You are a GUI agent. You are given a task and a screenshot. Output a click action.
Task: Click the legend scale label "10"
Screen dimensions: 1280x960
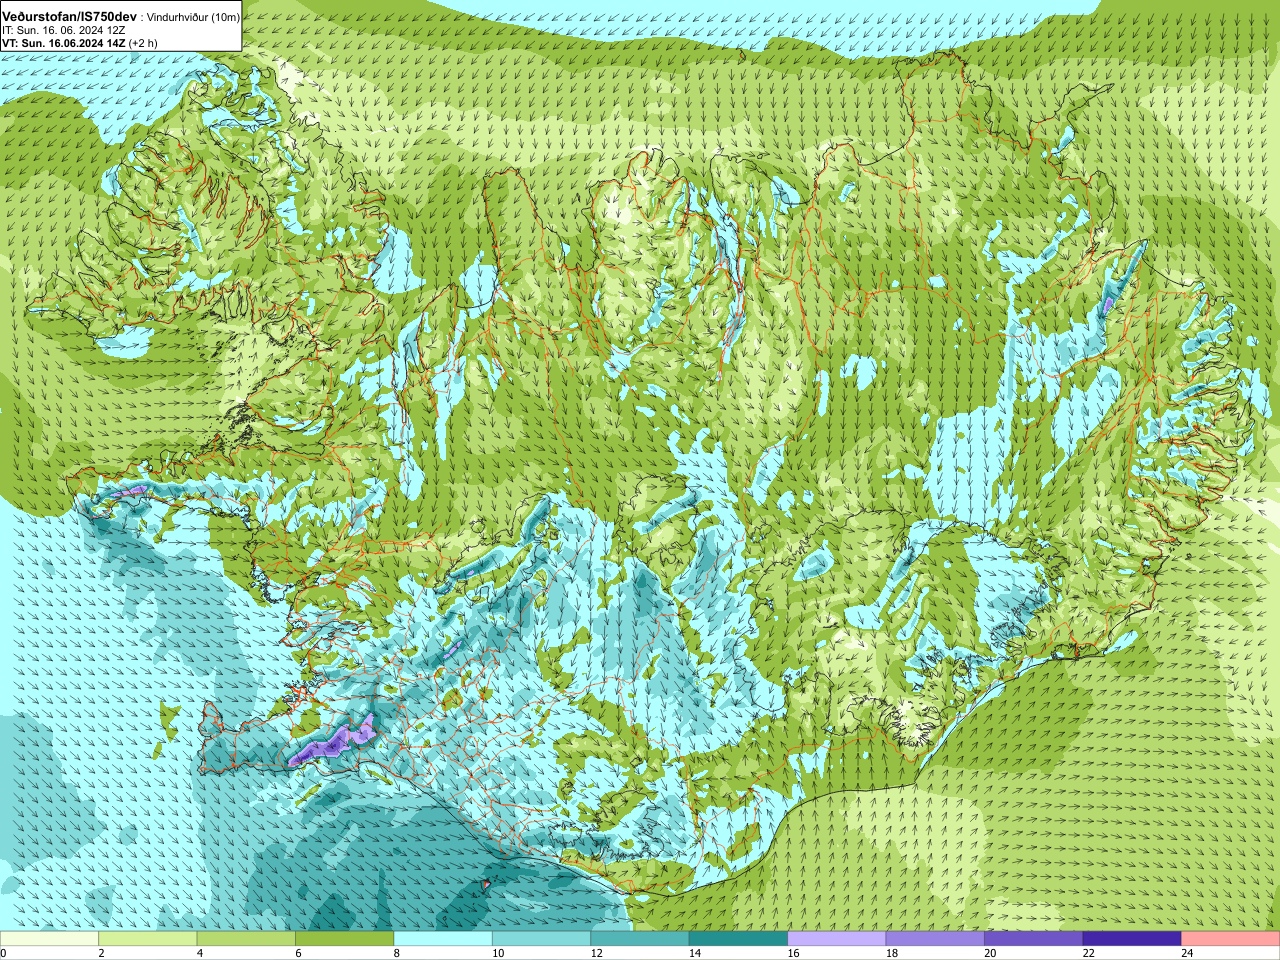click(498, 953)
